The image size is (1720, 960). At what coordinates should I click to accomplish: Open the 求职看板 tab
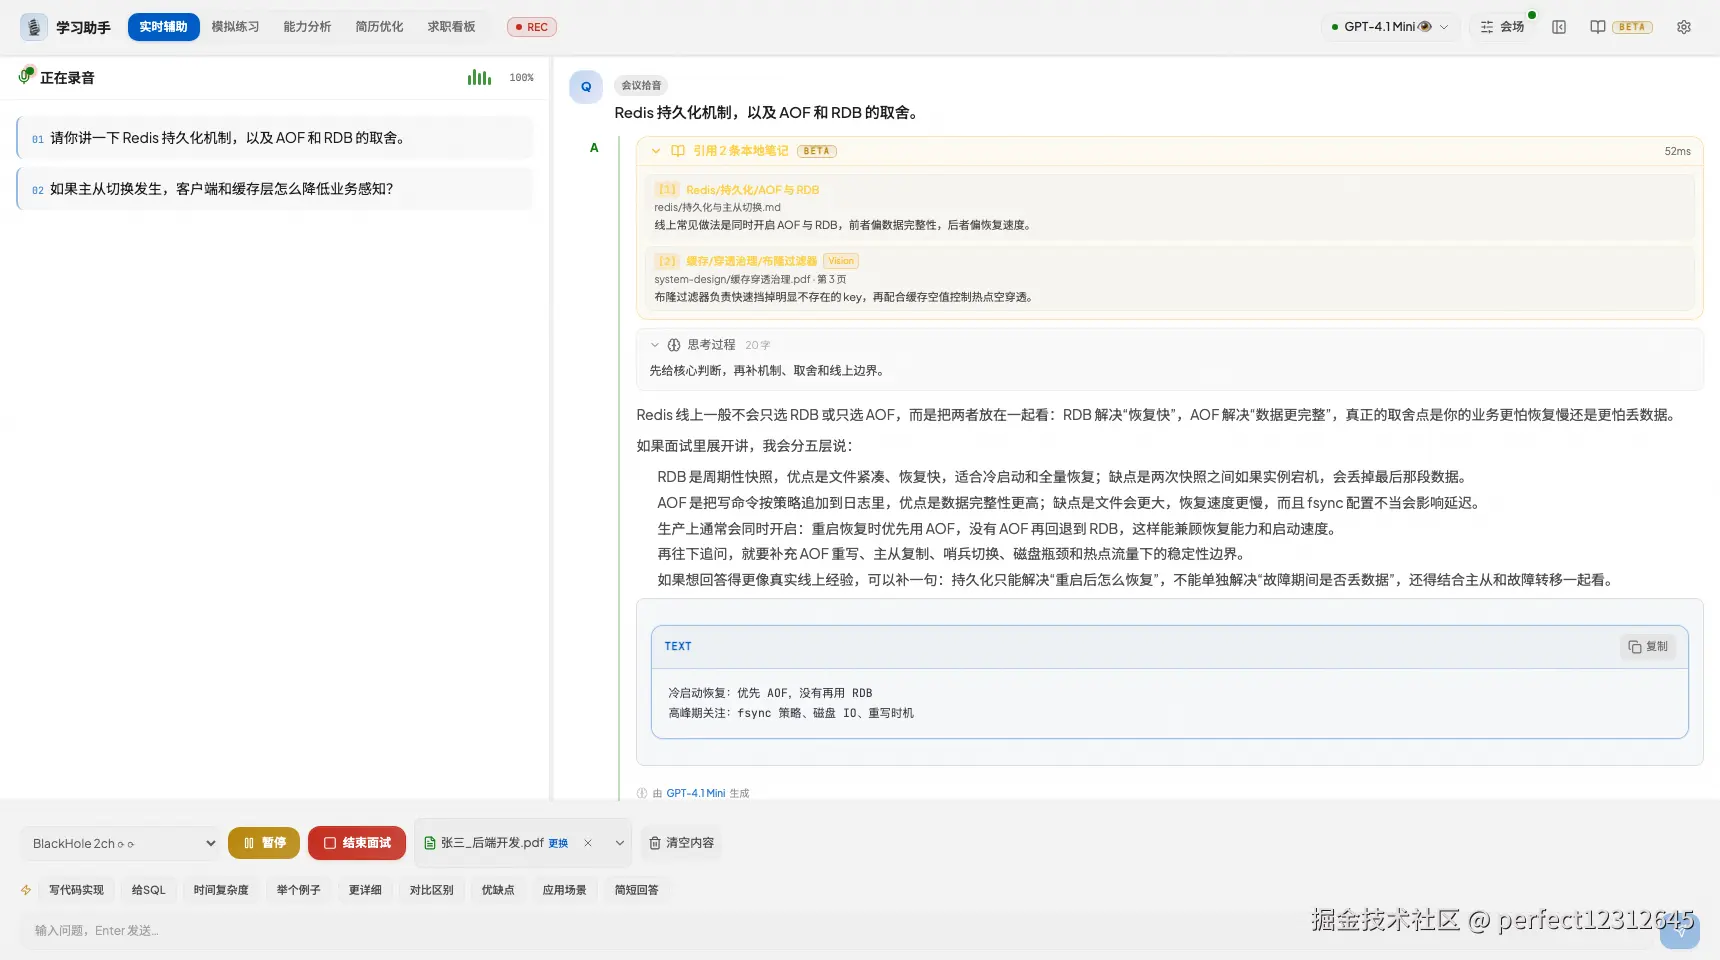pos(451,27)
